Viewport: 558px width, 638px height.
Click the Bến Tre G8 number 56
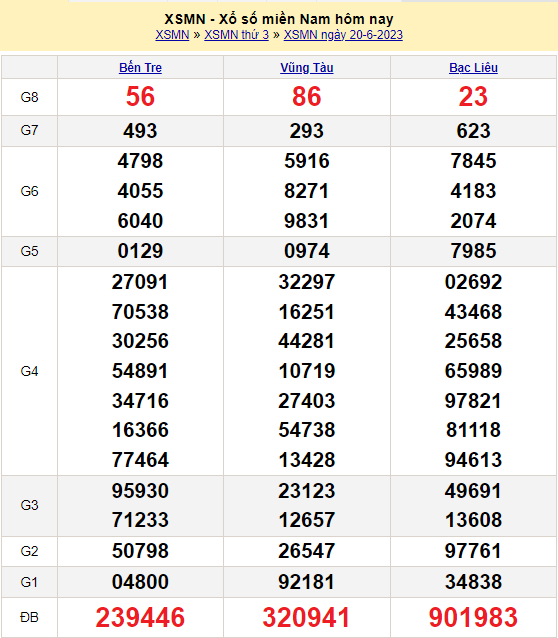pos(140,97)
